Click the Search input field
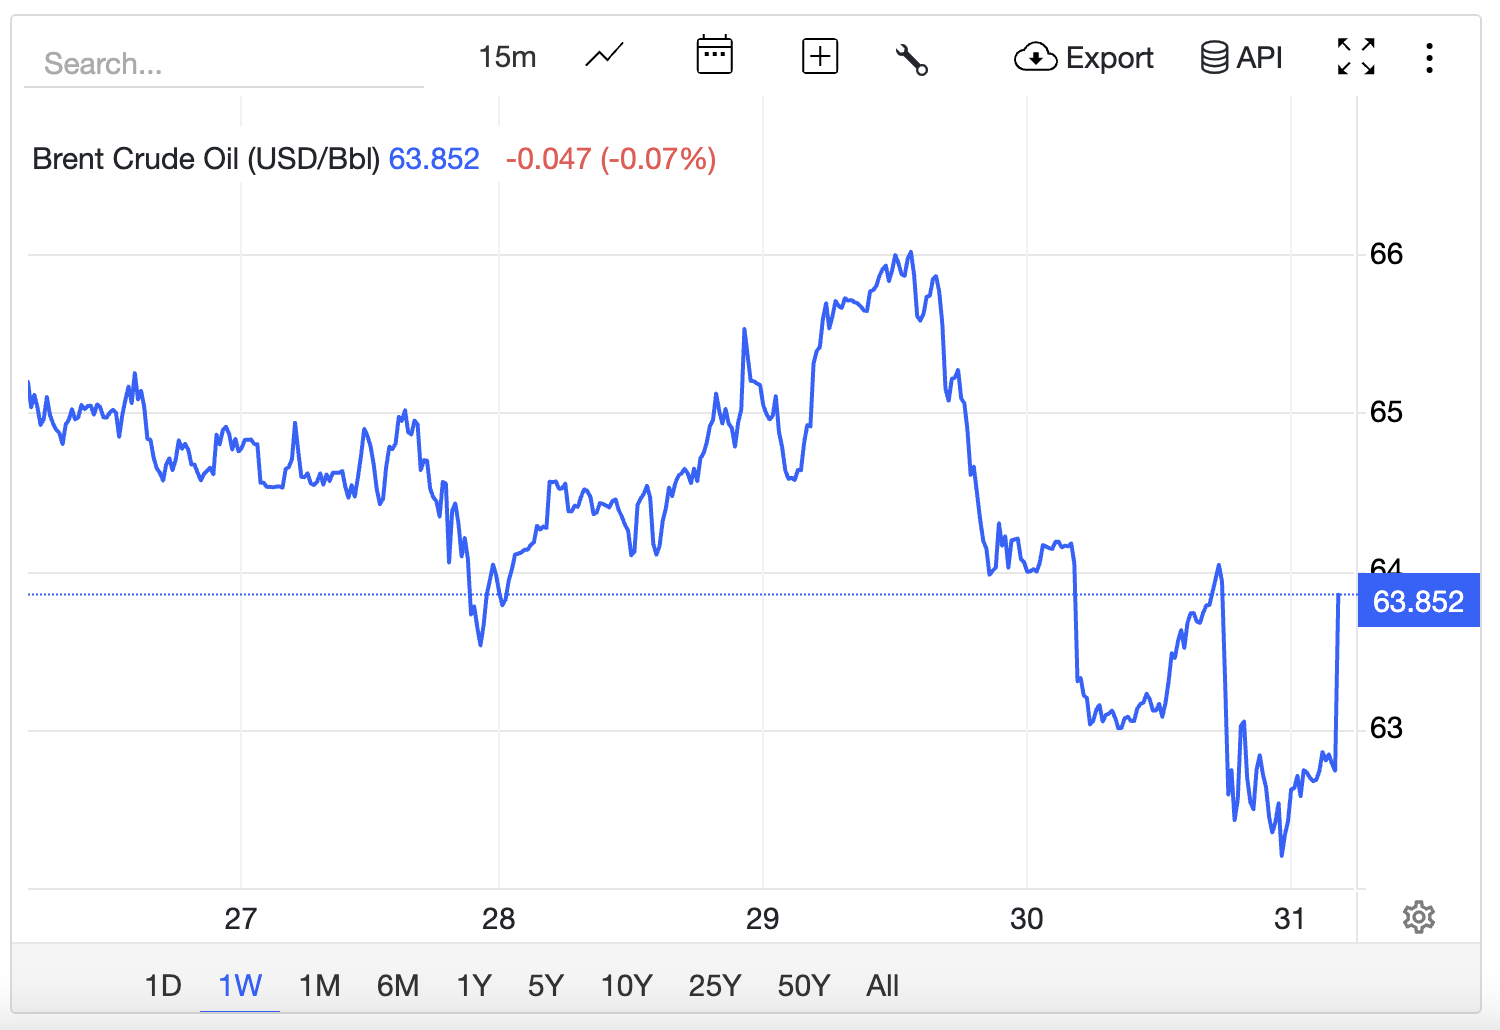This screenshot has width=1500, height=1030. [x=224, y=64]
